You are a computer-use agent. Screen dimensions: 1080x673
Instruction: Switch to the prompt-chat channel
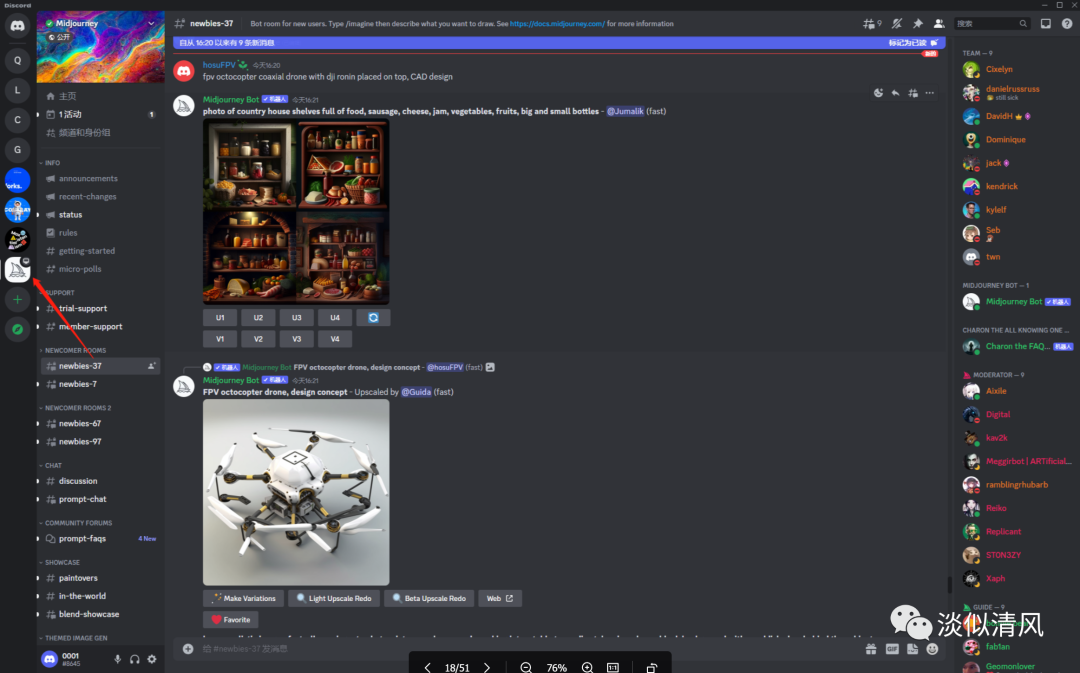click(x=82, y=499)
